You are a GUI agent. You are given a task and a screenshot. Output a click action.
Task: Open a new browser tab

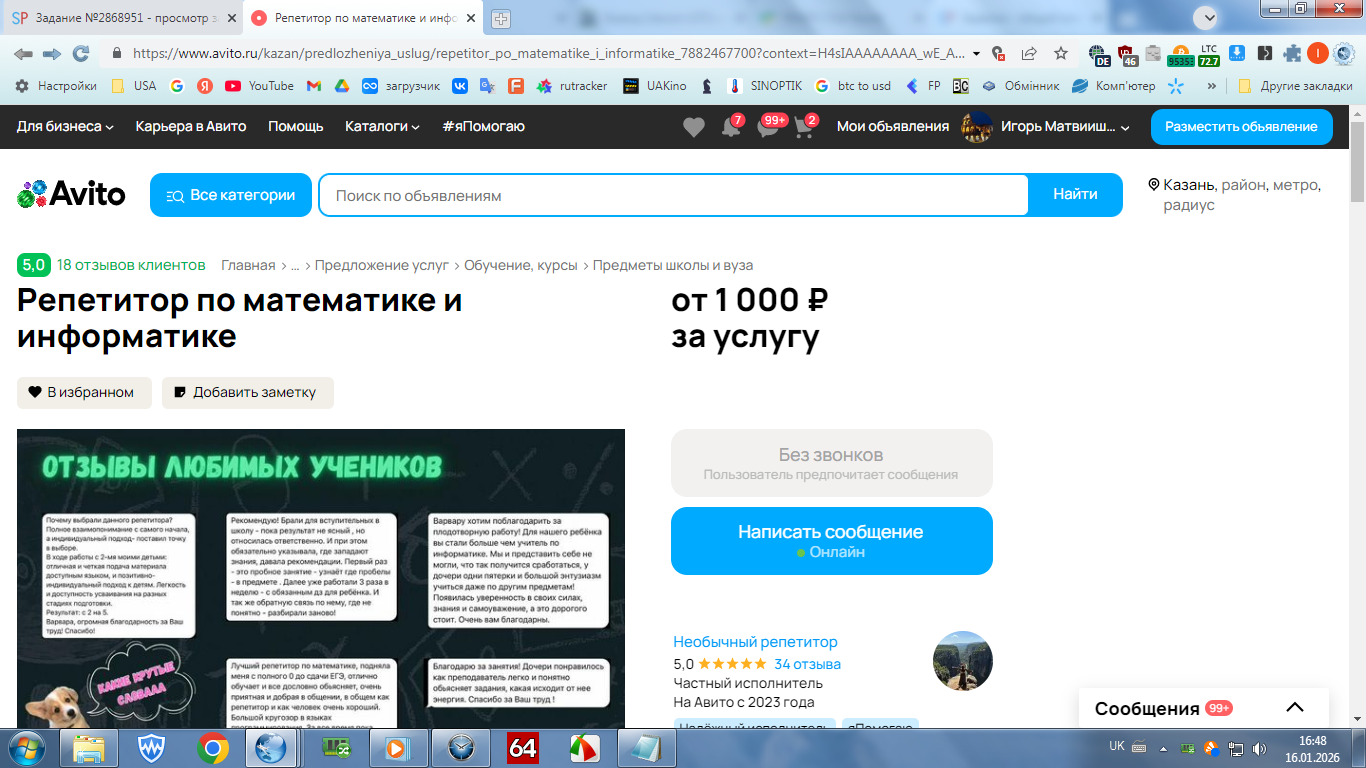pos(501,18)
